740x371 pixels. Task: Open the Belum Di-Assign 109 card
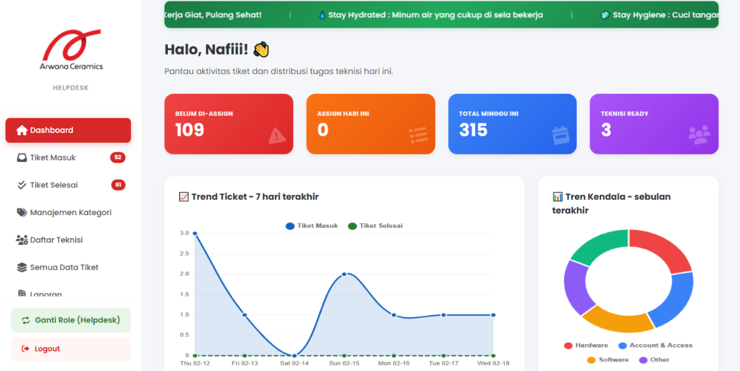pyautogui.click(x=229, y=124)
